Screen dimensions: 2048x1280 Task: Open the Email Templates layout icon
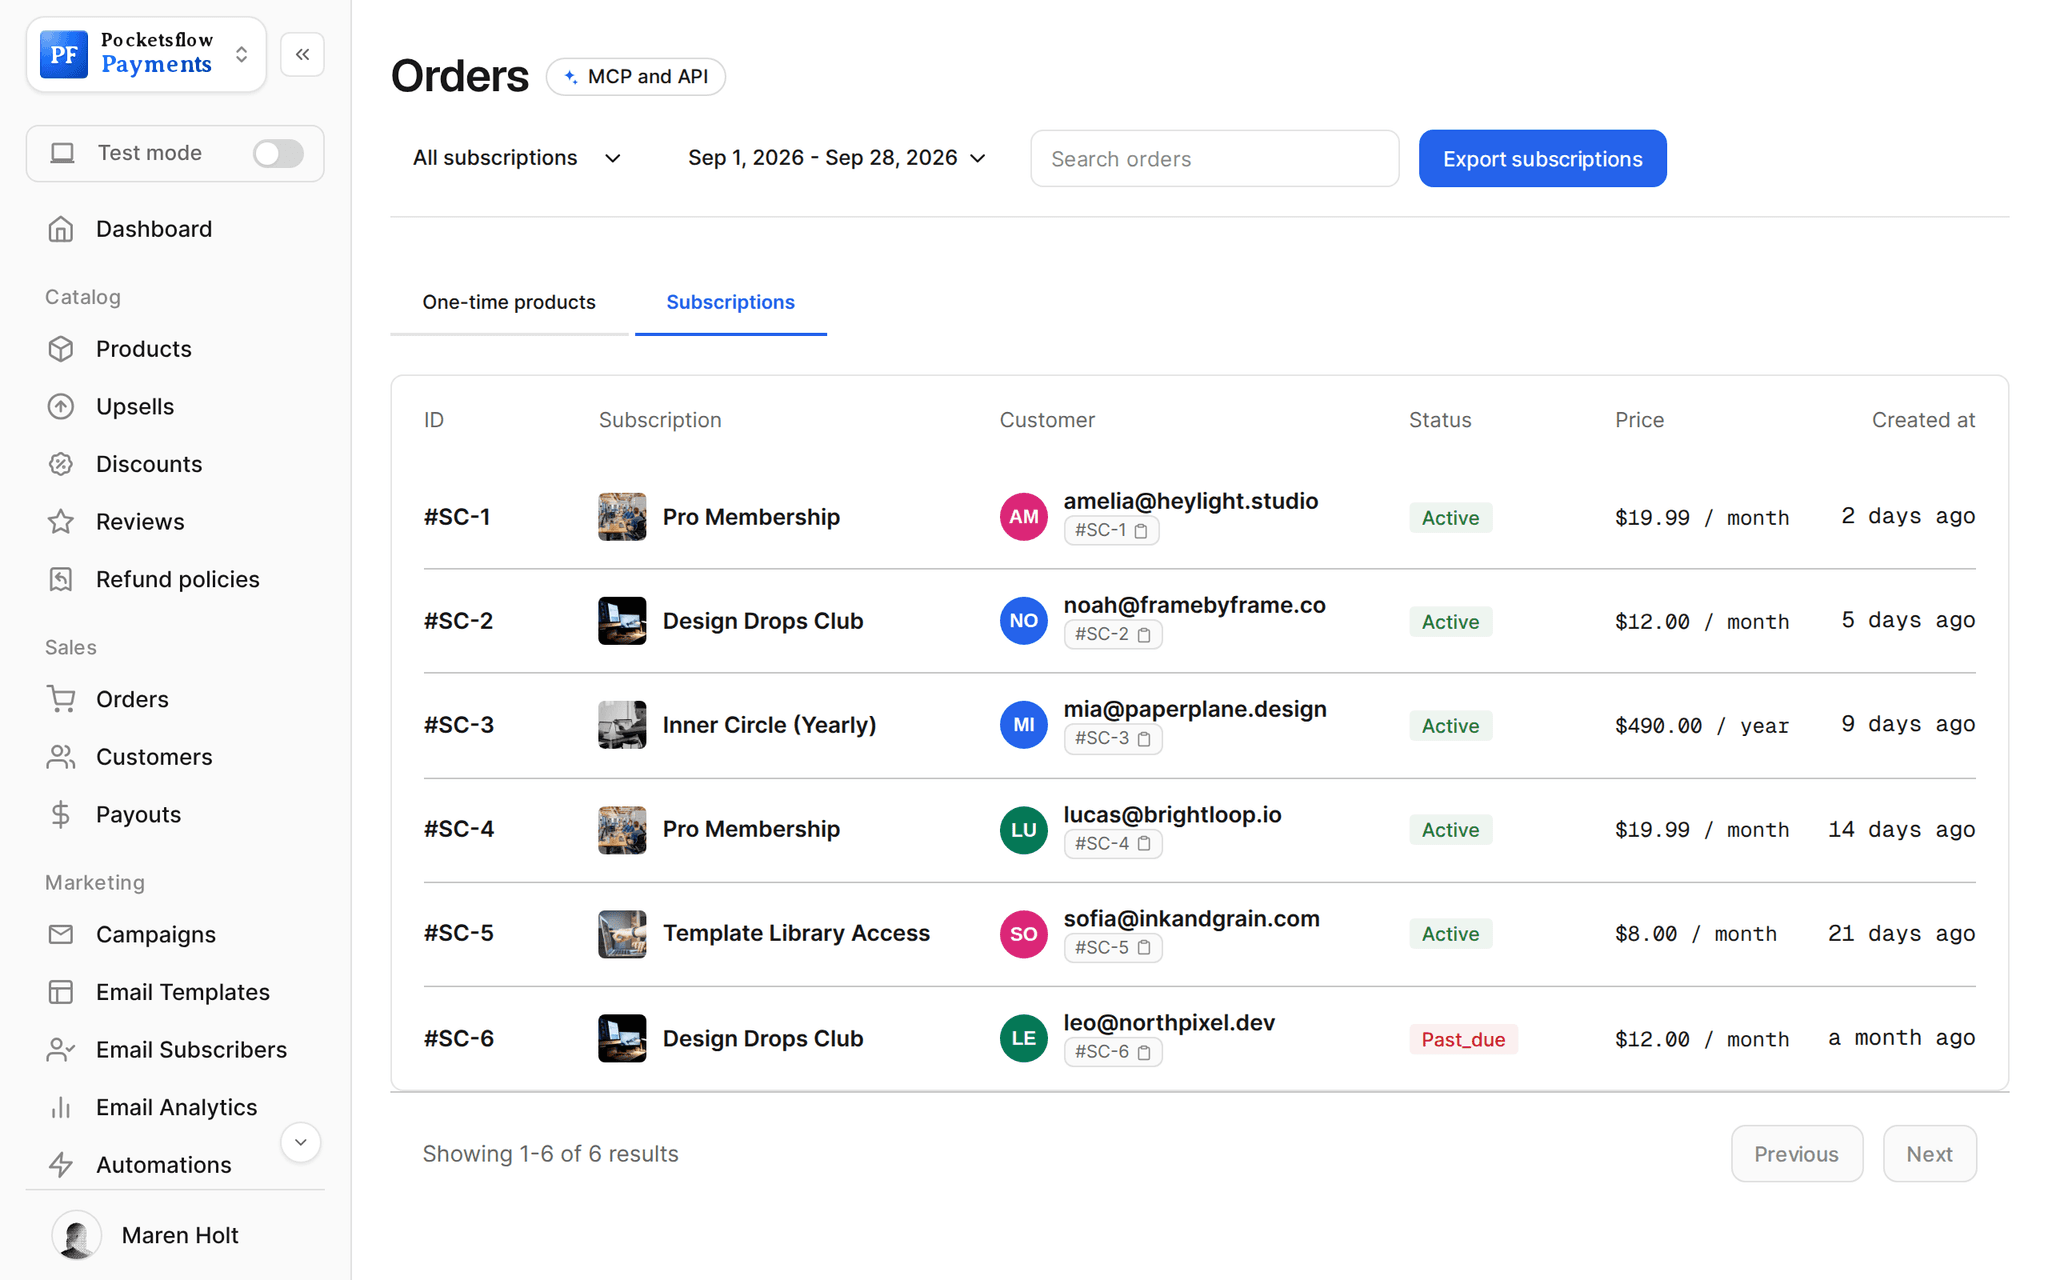61,992
